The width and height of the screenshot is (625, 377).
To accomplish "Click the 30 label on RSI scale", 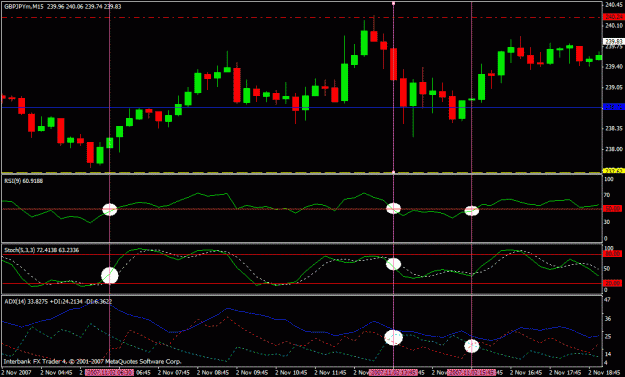I will 607,222.
